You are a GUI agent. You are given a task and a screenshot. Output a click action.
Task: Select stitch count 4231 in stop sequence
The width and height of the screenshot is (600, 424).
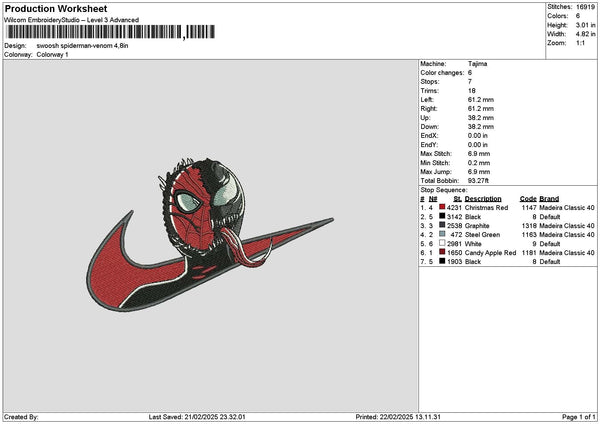454,207
